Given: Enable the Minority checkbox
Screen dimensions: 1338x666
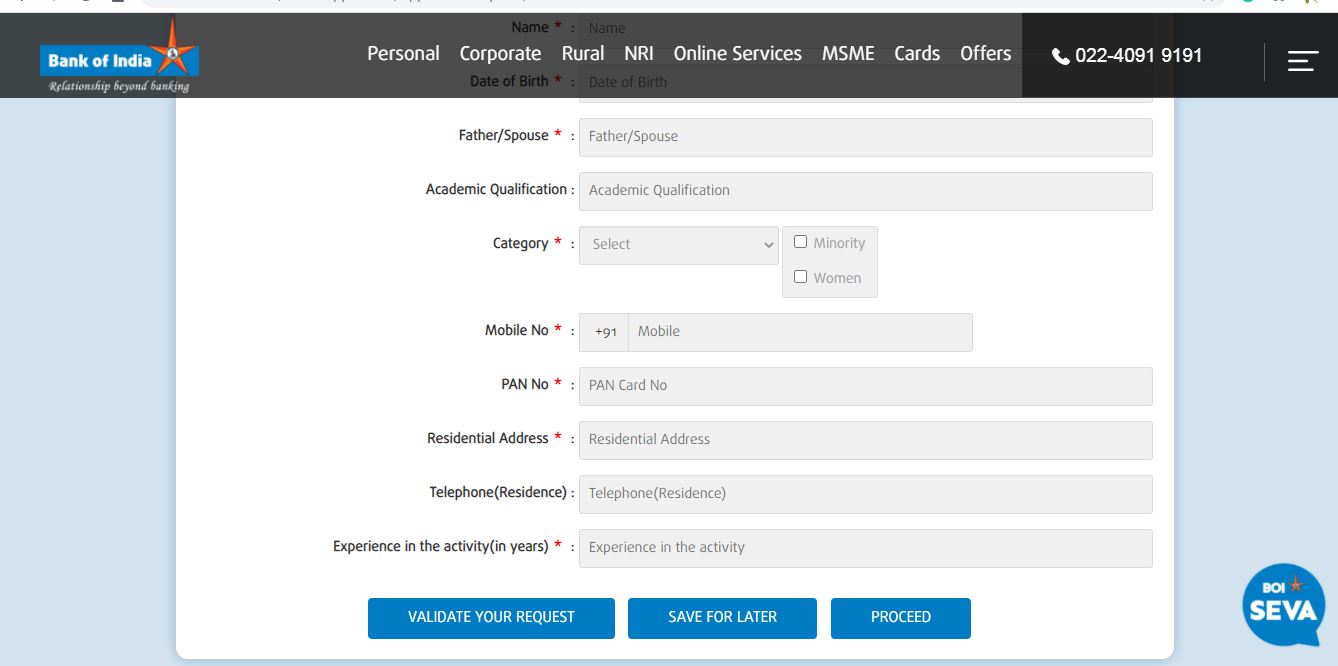Looking at the screenshot, I should pyautogui.click(x=800, y=242).
